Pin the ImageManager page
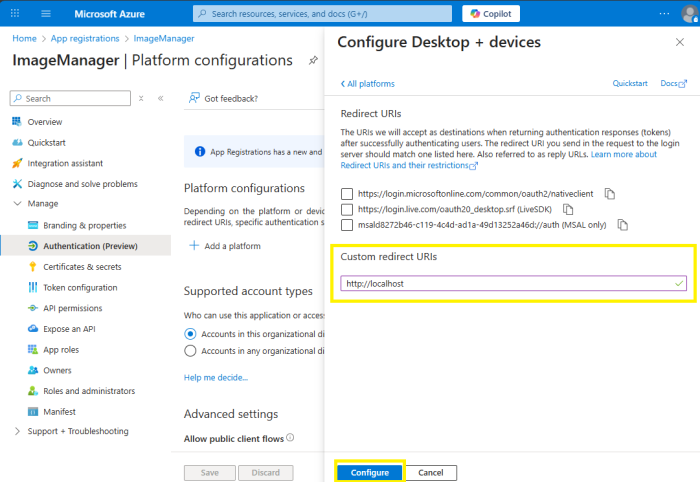700x482 pixels. click(313, 60)
